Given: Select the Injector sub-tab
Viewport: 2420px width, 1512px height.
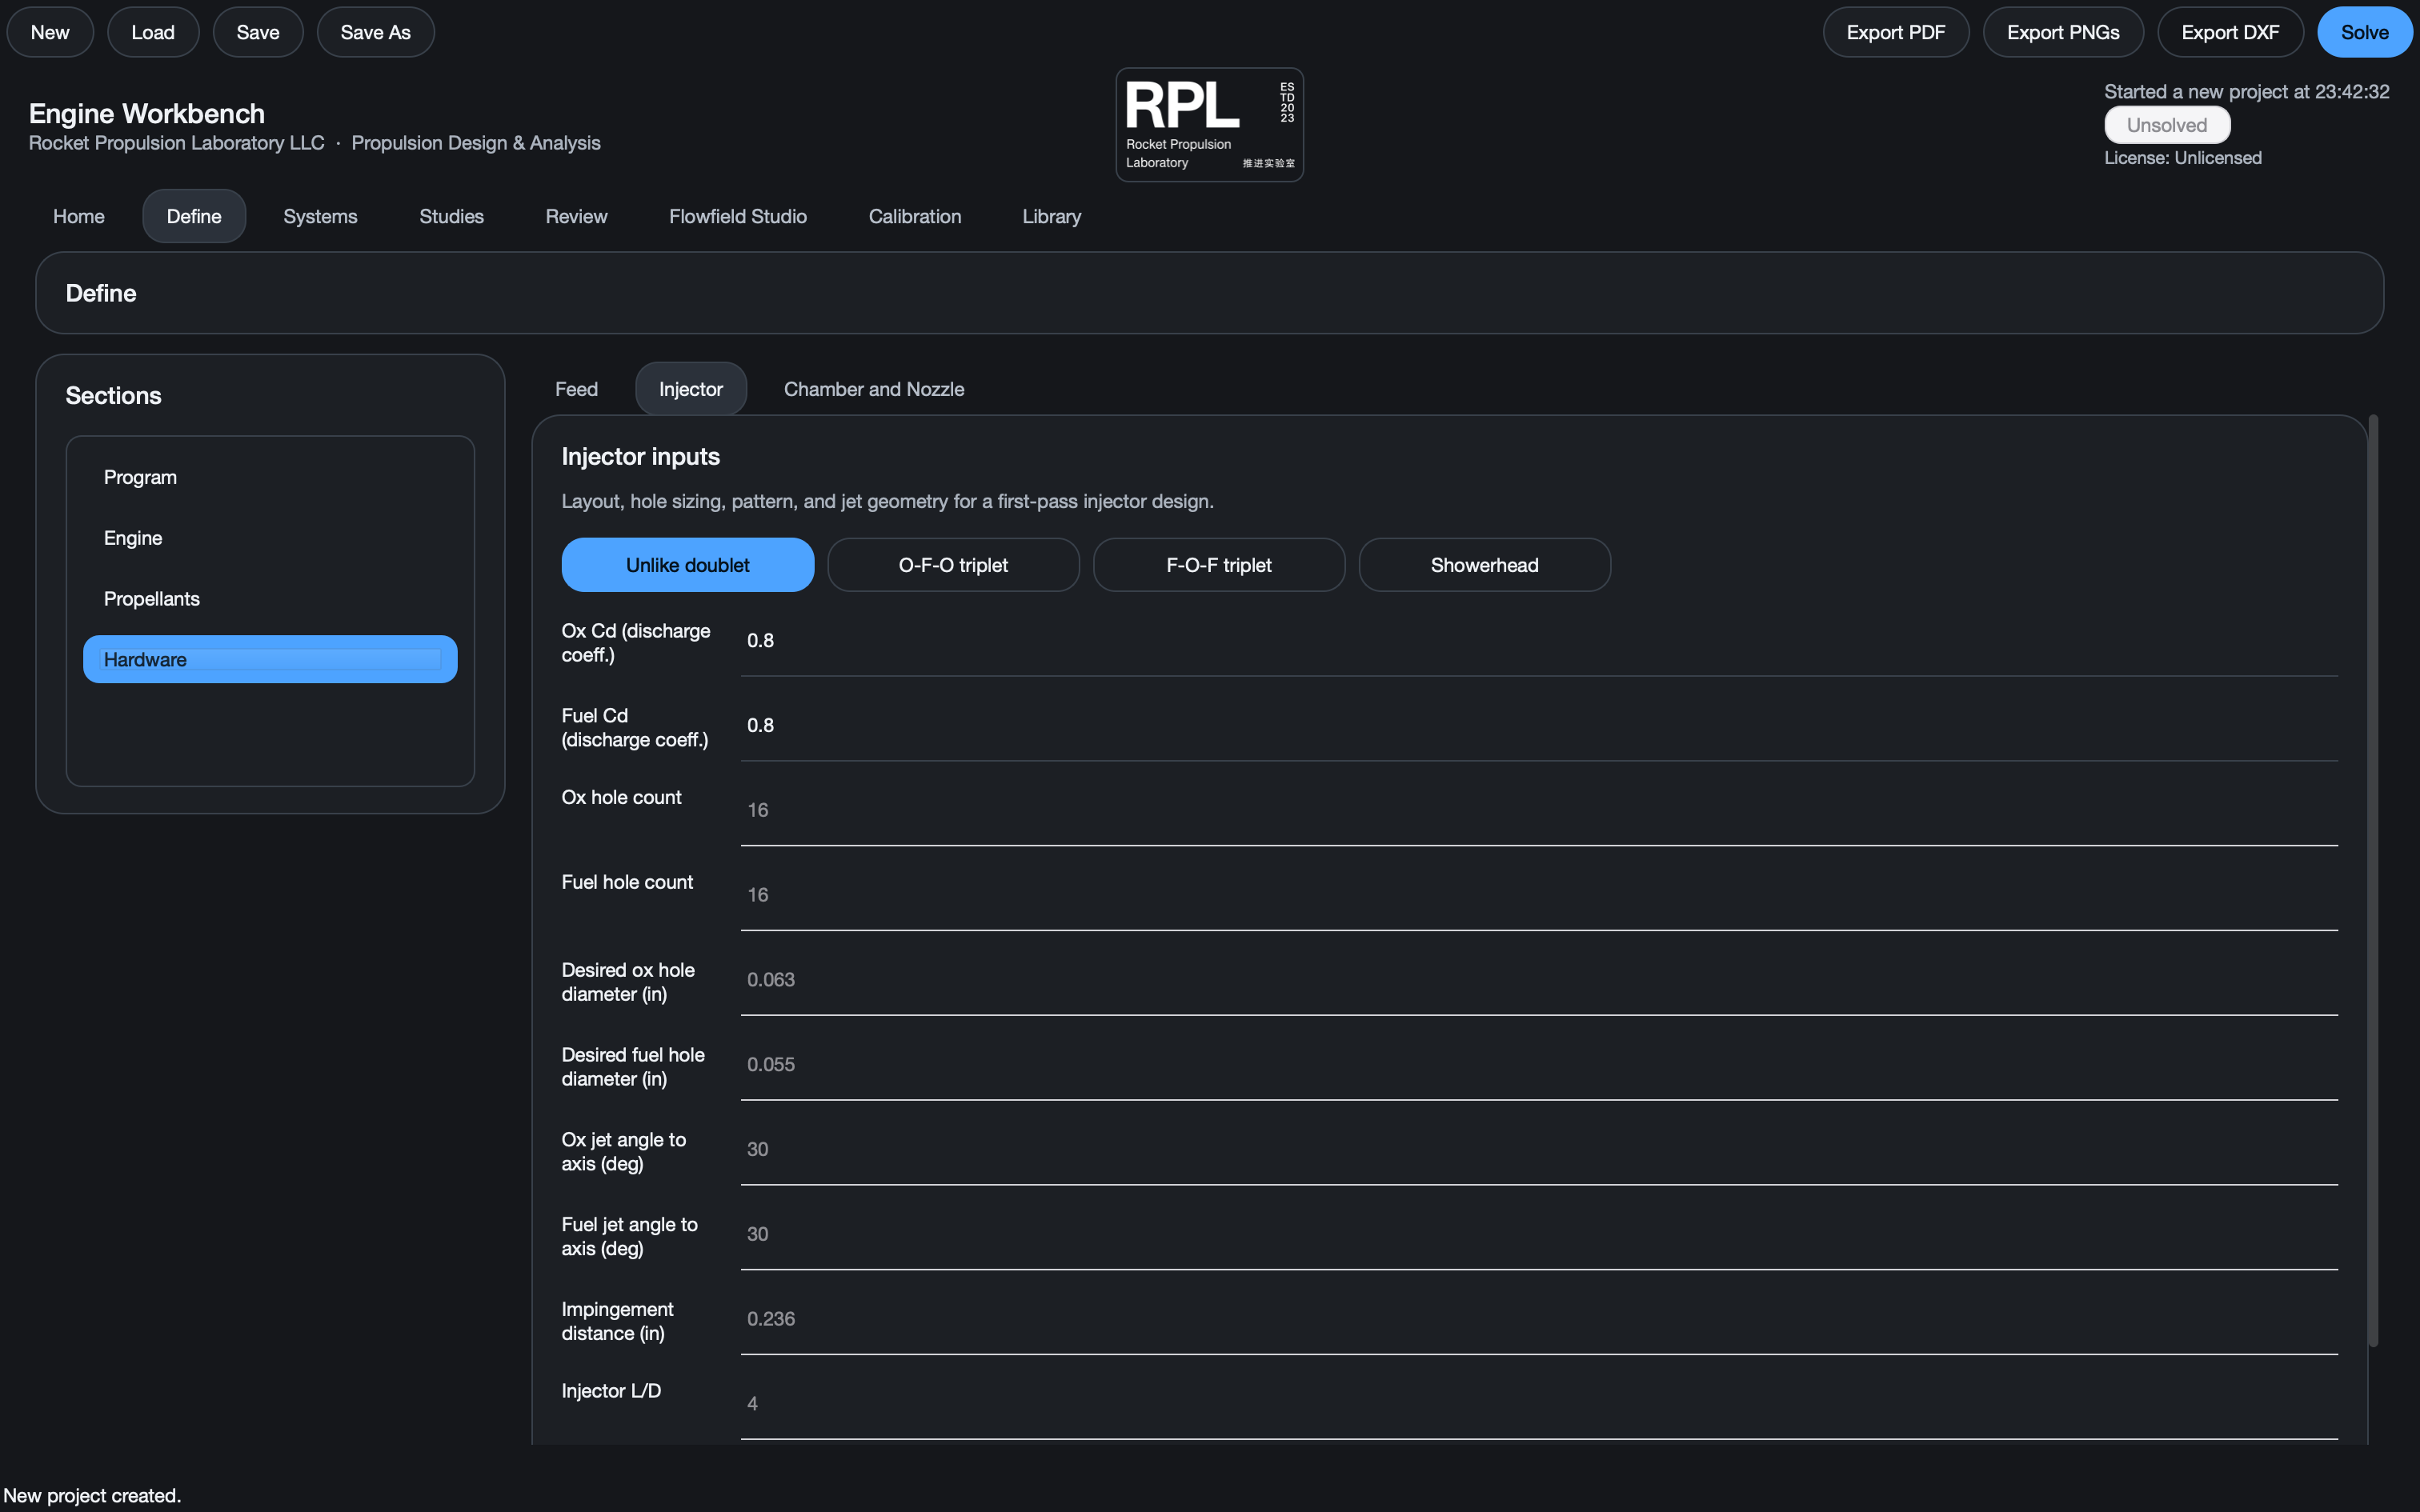Looking at the screenshot, I should pos(691,389).
